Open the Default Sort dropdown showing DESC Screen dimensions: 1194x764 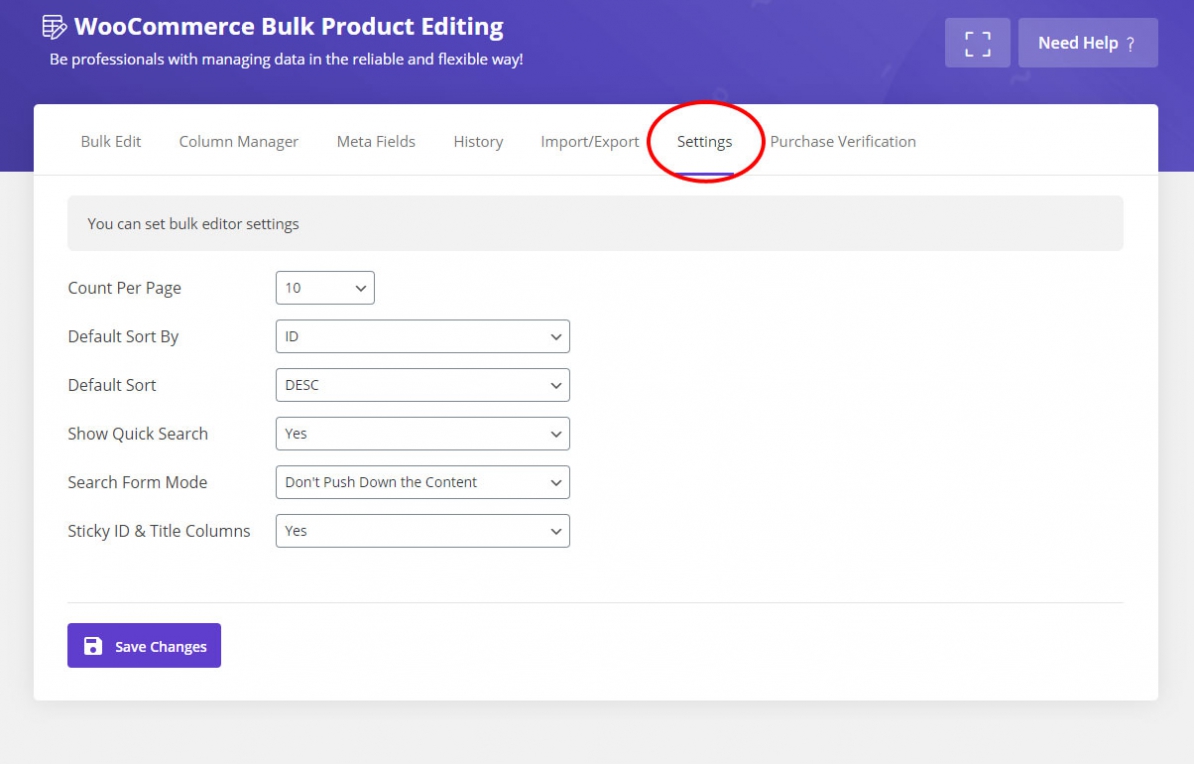pos(422,385)
